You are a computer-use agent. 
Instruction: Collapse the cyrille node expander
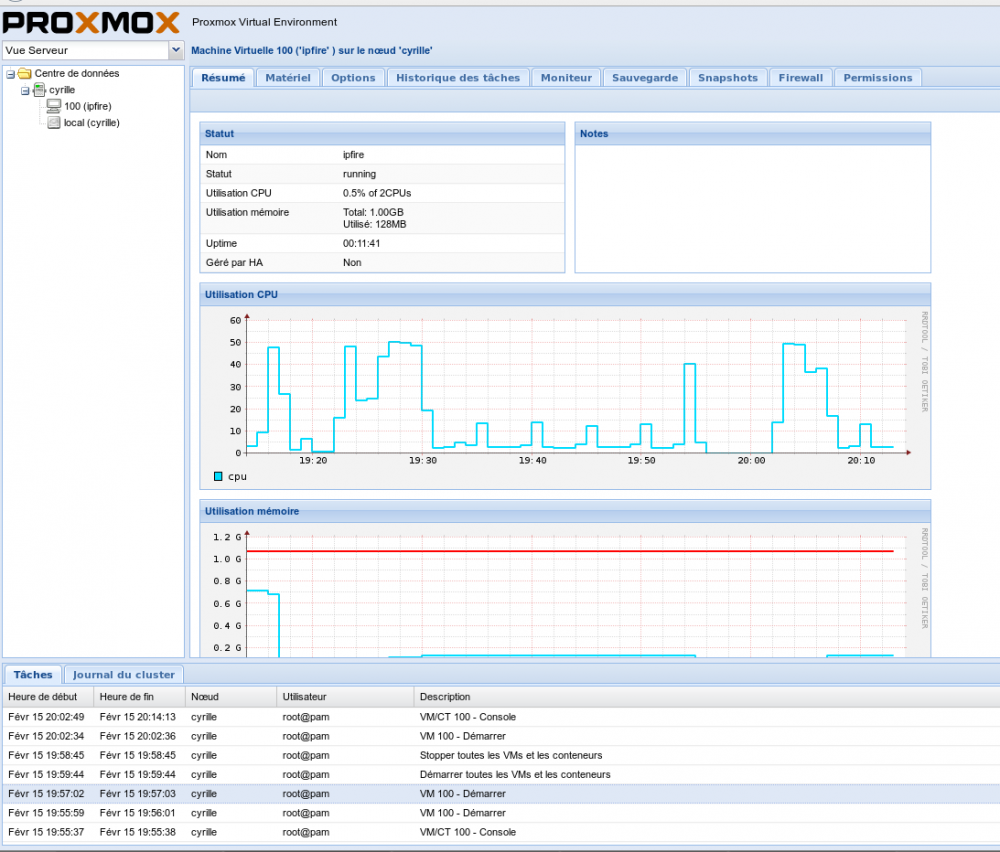click(x=25, y=90)
